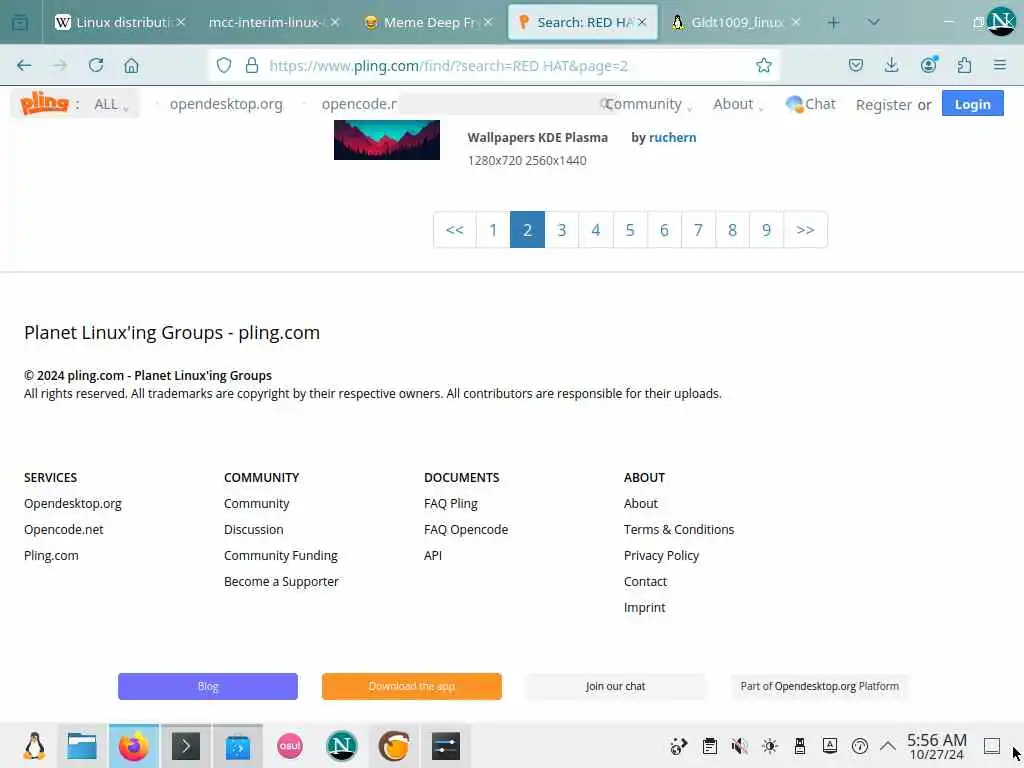Open the FAQ Pling footer link
The image size is (1024, 768).
click(451, 504)
